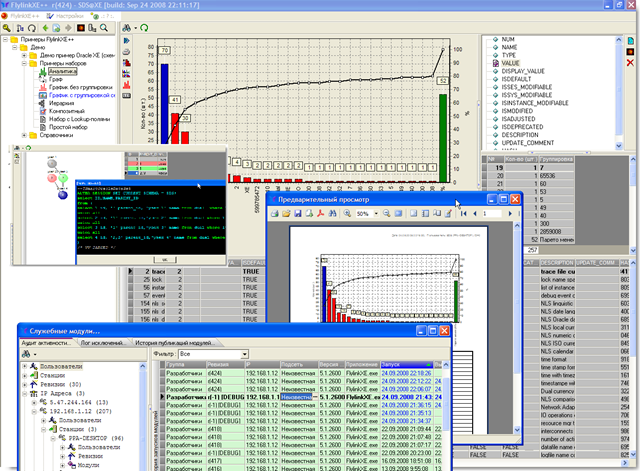Open the Настройки menu

(65, 16)
